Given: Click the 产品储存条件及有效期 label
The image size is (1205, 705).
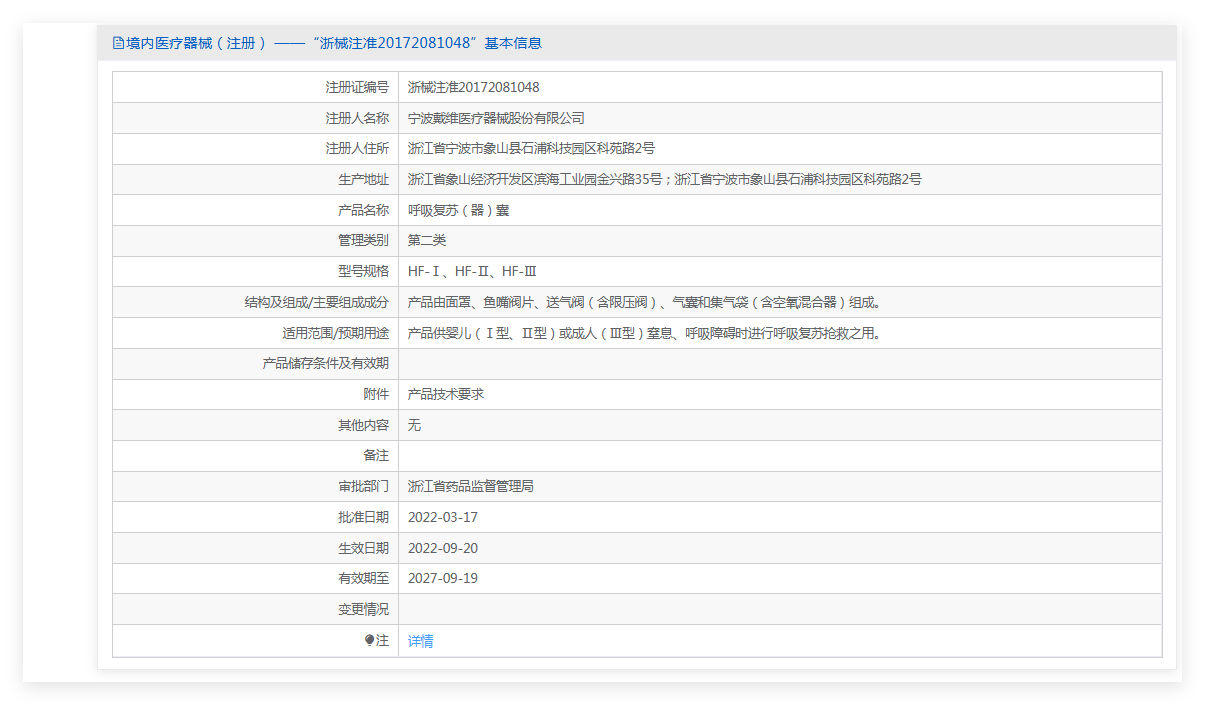Looking at the screenshot, I should pos(326,363).
